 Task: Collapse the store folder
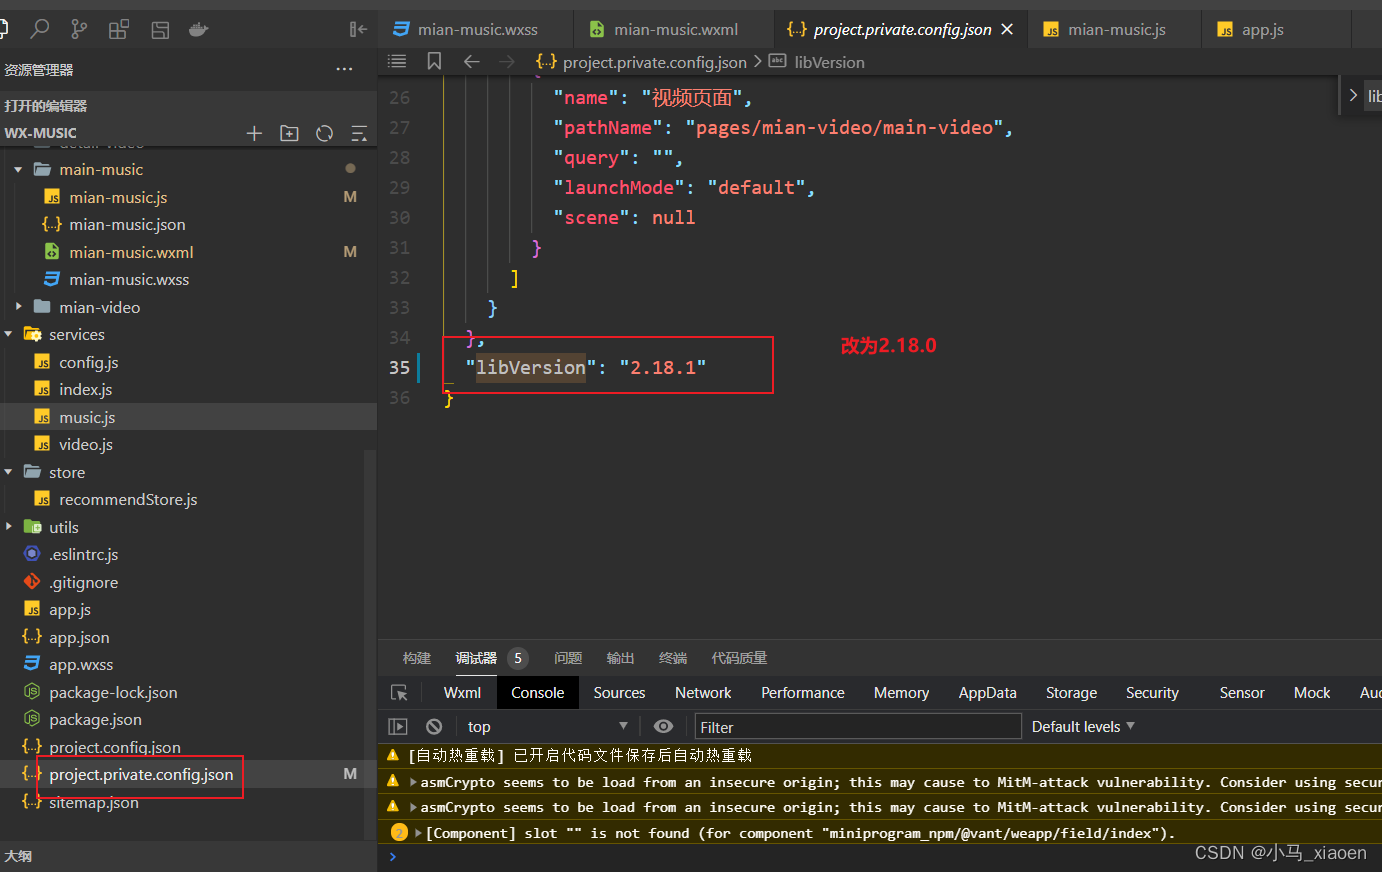(8, 472)
